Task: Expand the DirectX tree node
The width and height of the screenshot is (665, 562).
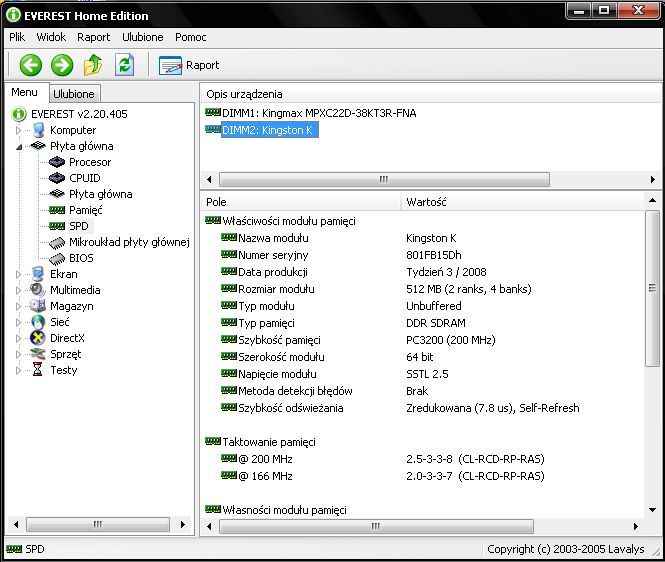Action: pyautogui.click(x=18, y=338)
